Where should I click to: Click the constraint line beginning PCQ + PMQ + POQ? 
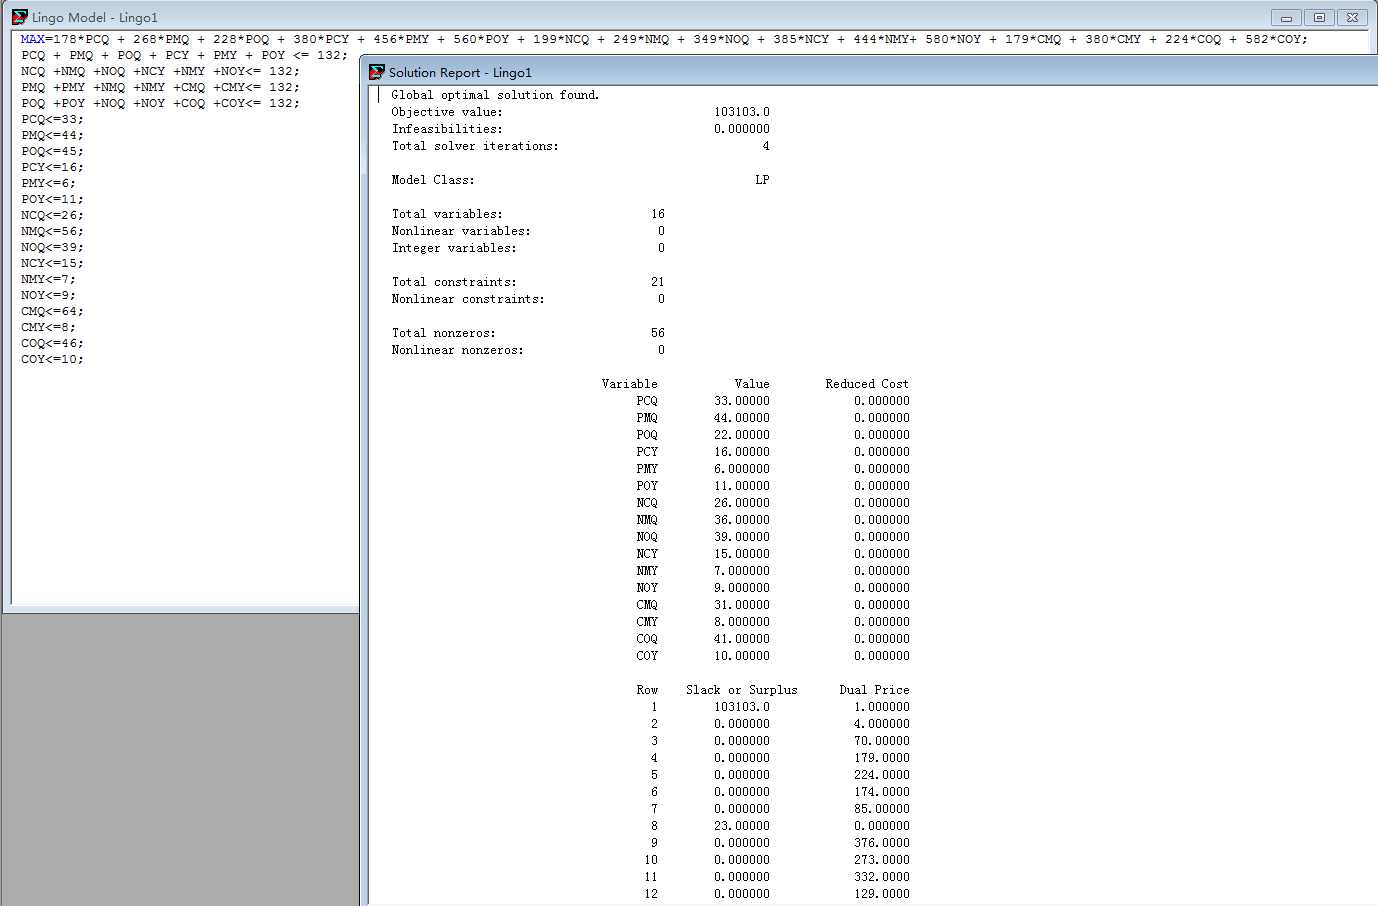tap(184, 55)
